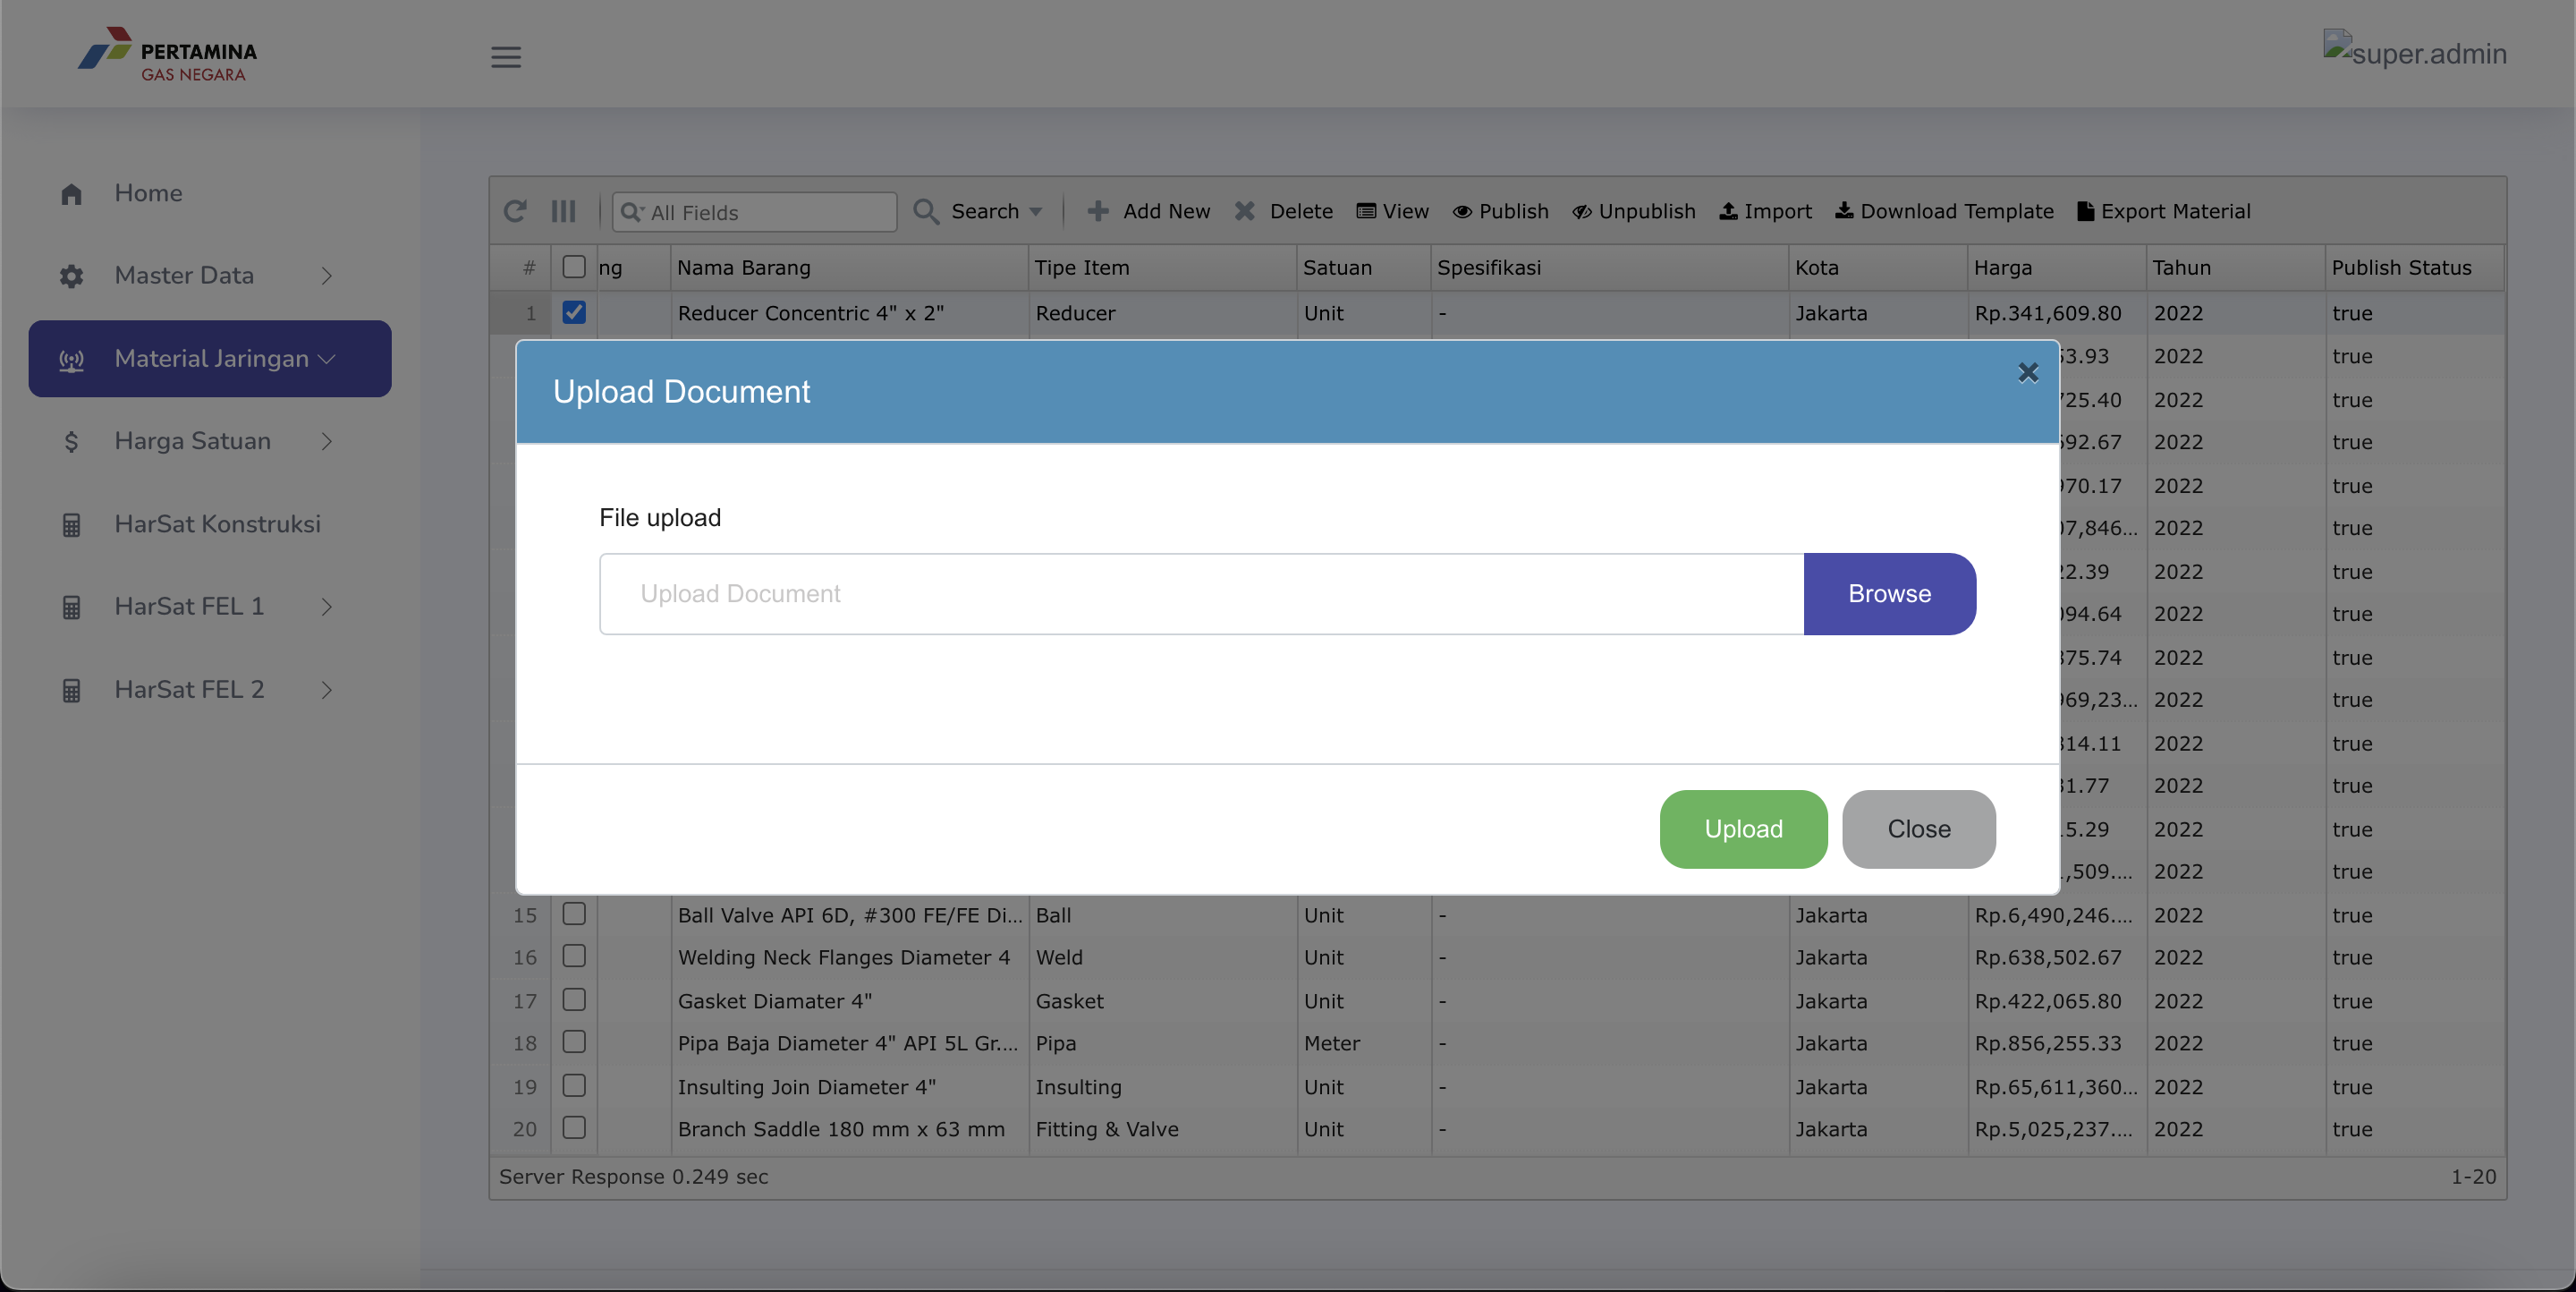Viewport: 2576px width, 1292px height.
Task: Click the green Upload button
Action: point(1743,829)
